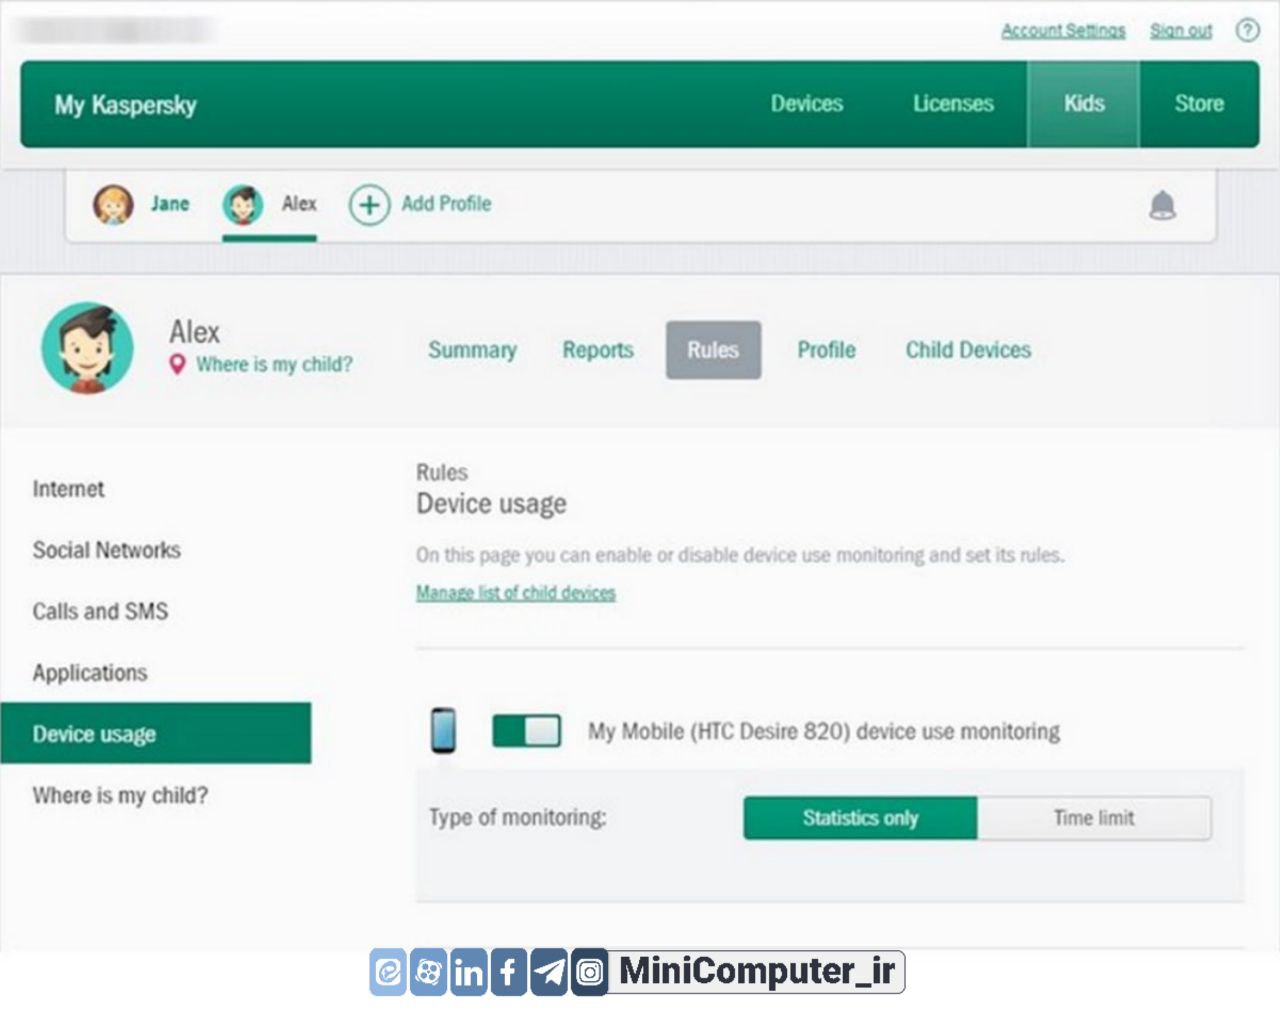The image size is (1280, 1023).
Task: Click Alex's large profile picture
Action: pyautogui.click(x=87, y=348)
